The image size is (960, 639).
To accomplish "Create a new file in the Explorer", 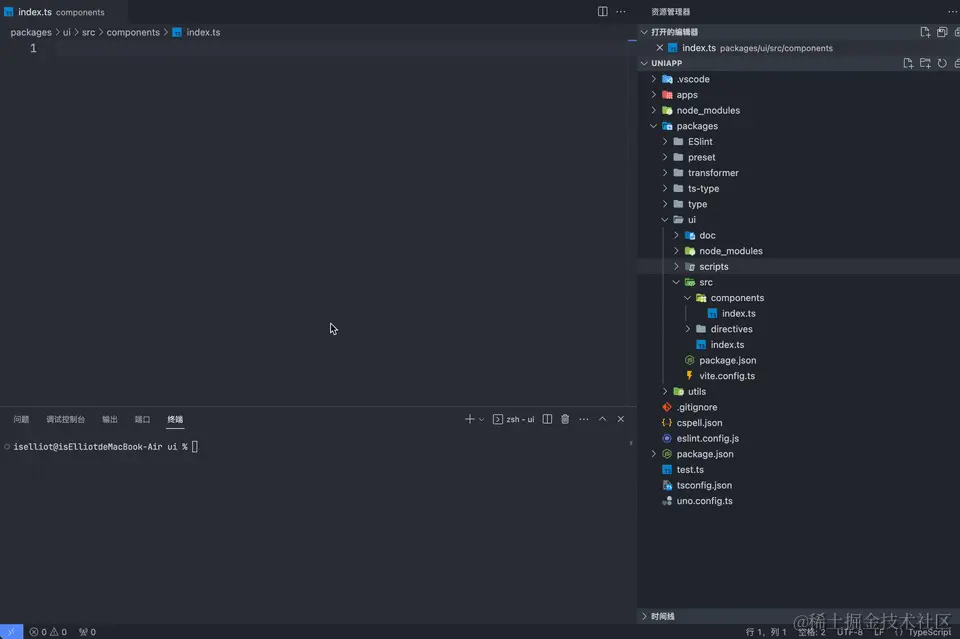I will [908, 63].
